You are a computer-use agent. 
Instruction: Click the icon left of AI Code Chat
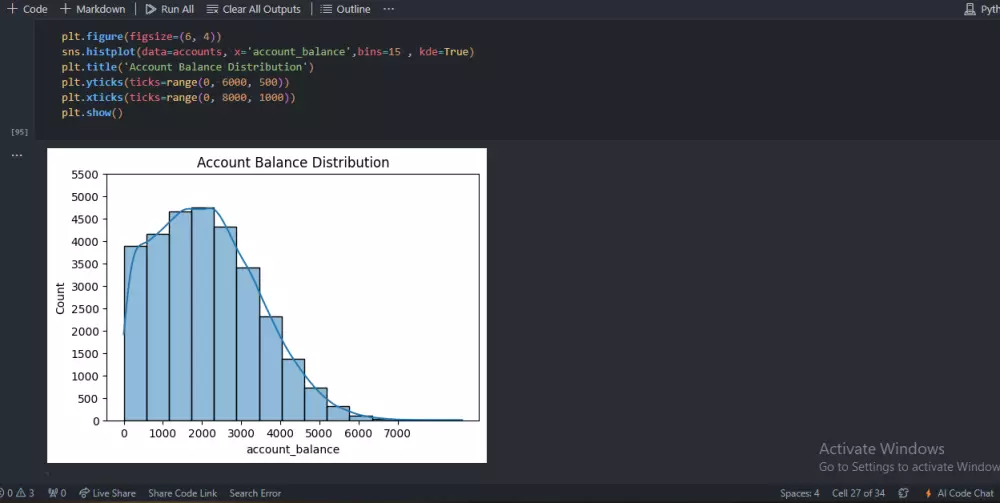tap(903, 493)
